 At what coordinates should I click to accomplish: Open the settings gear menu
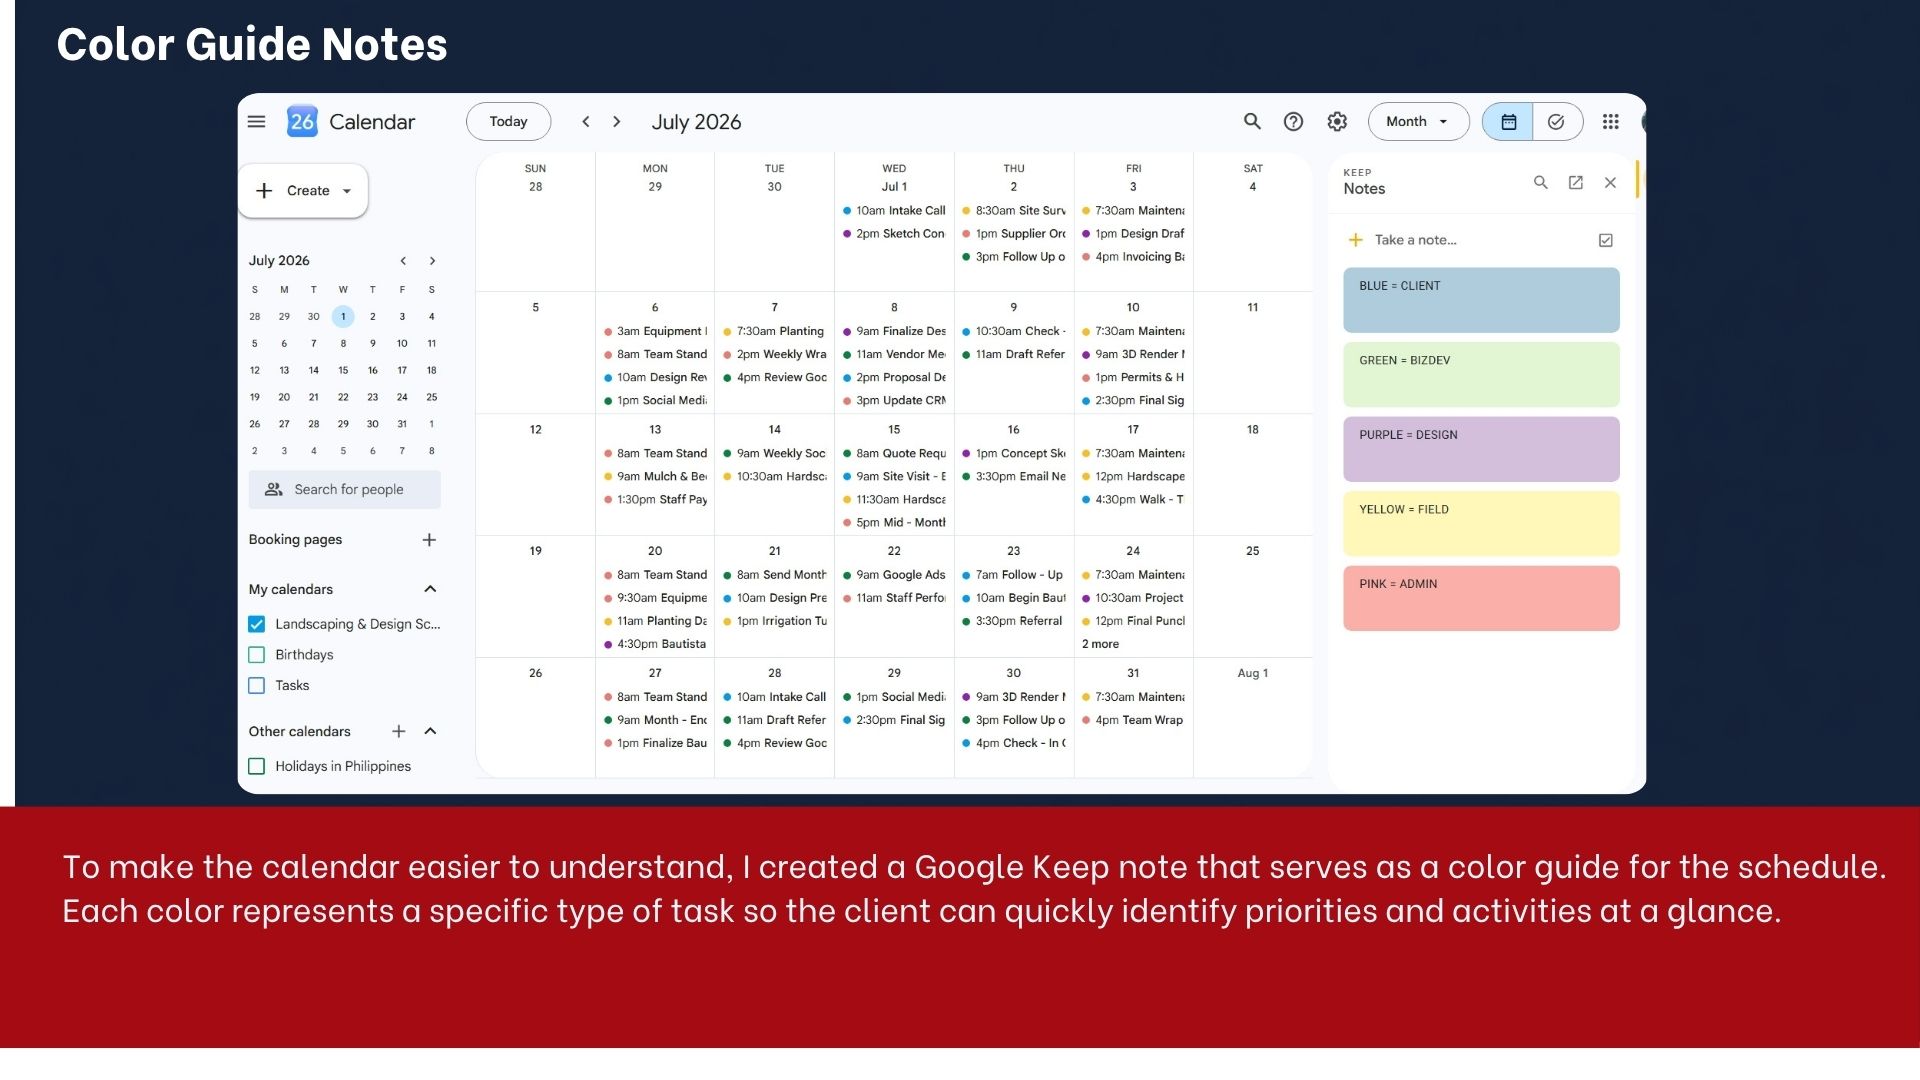[1337, 121]
